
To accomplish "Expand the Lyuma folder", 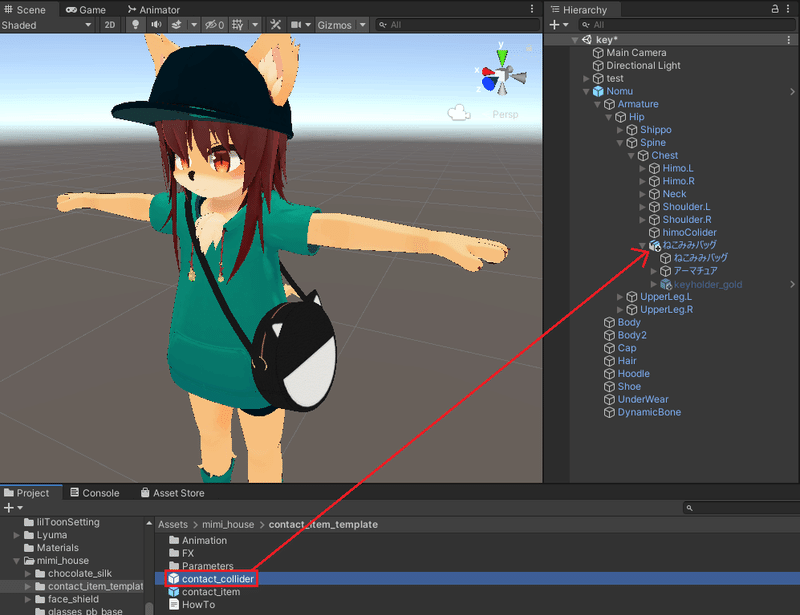I will [x=17, y=535].
